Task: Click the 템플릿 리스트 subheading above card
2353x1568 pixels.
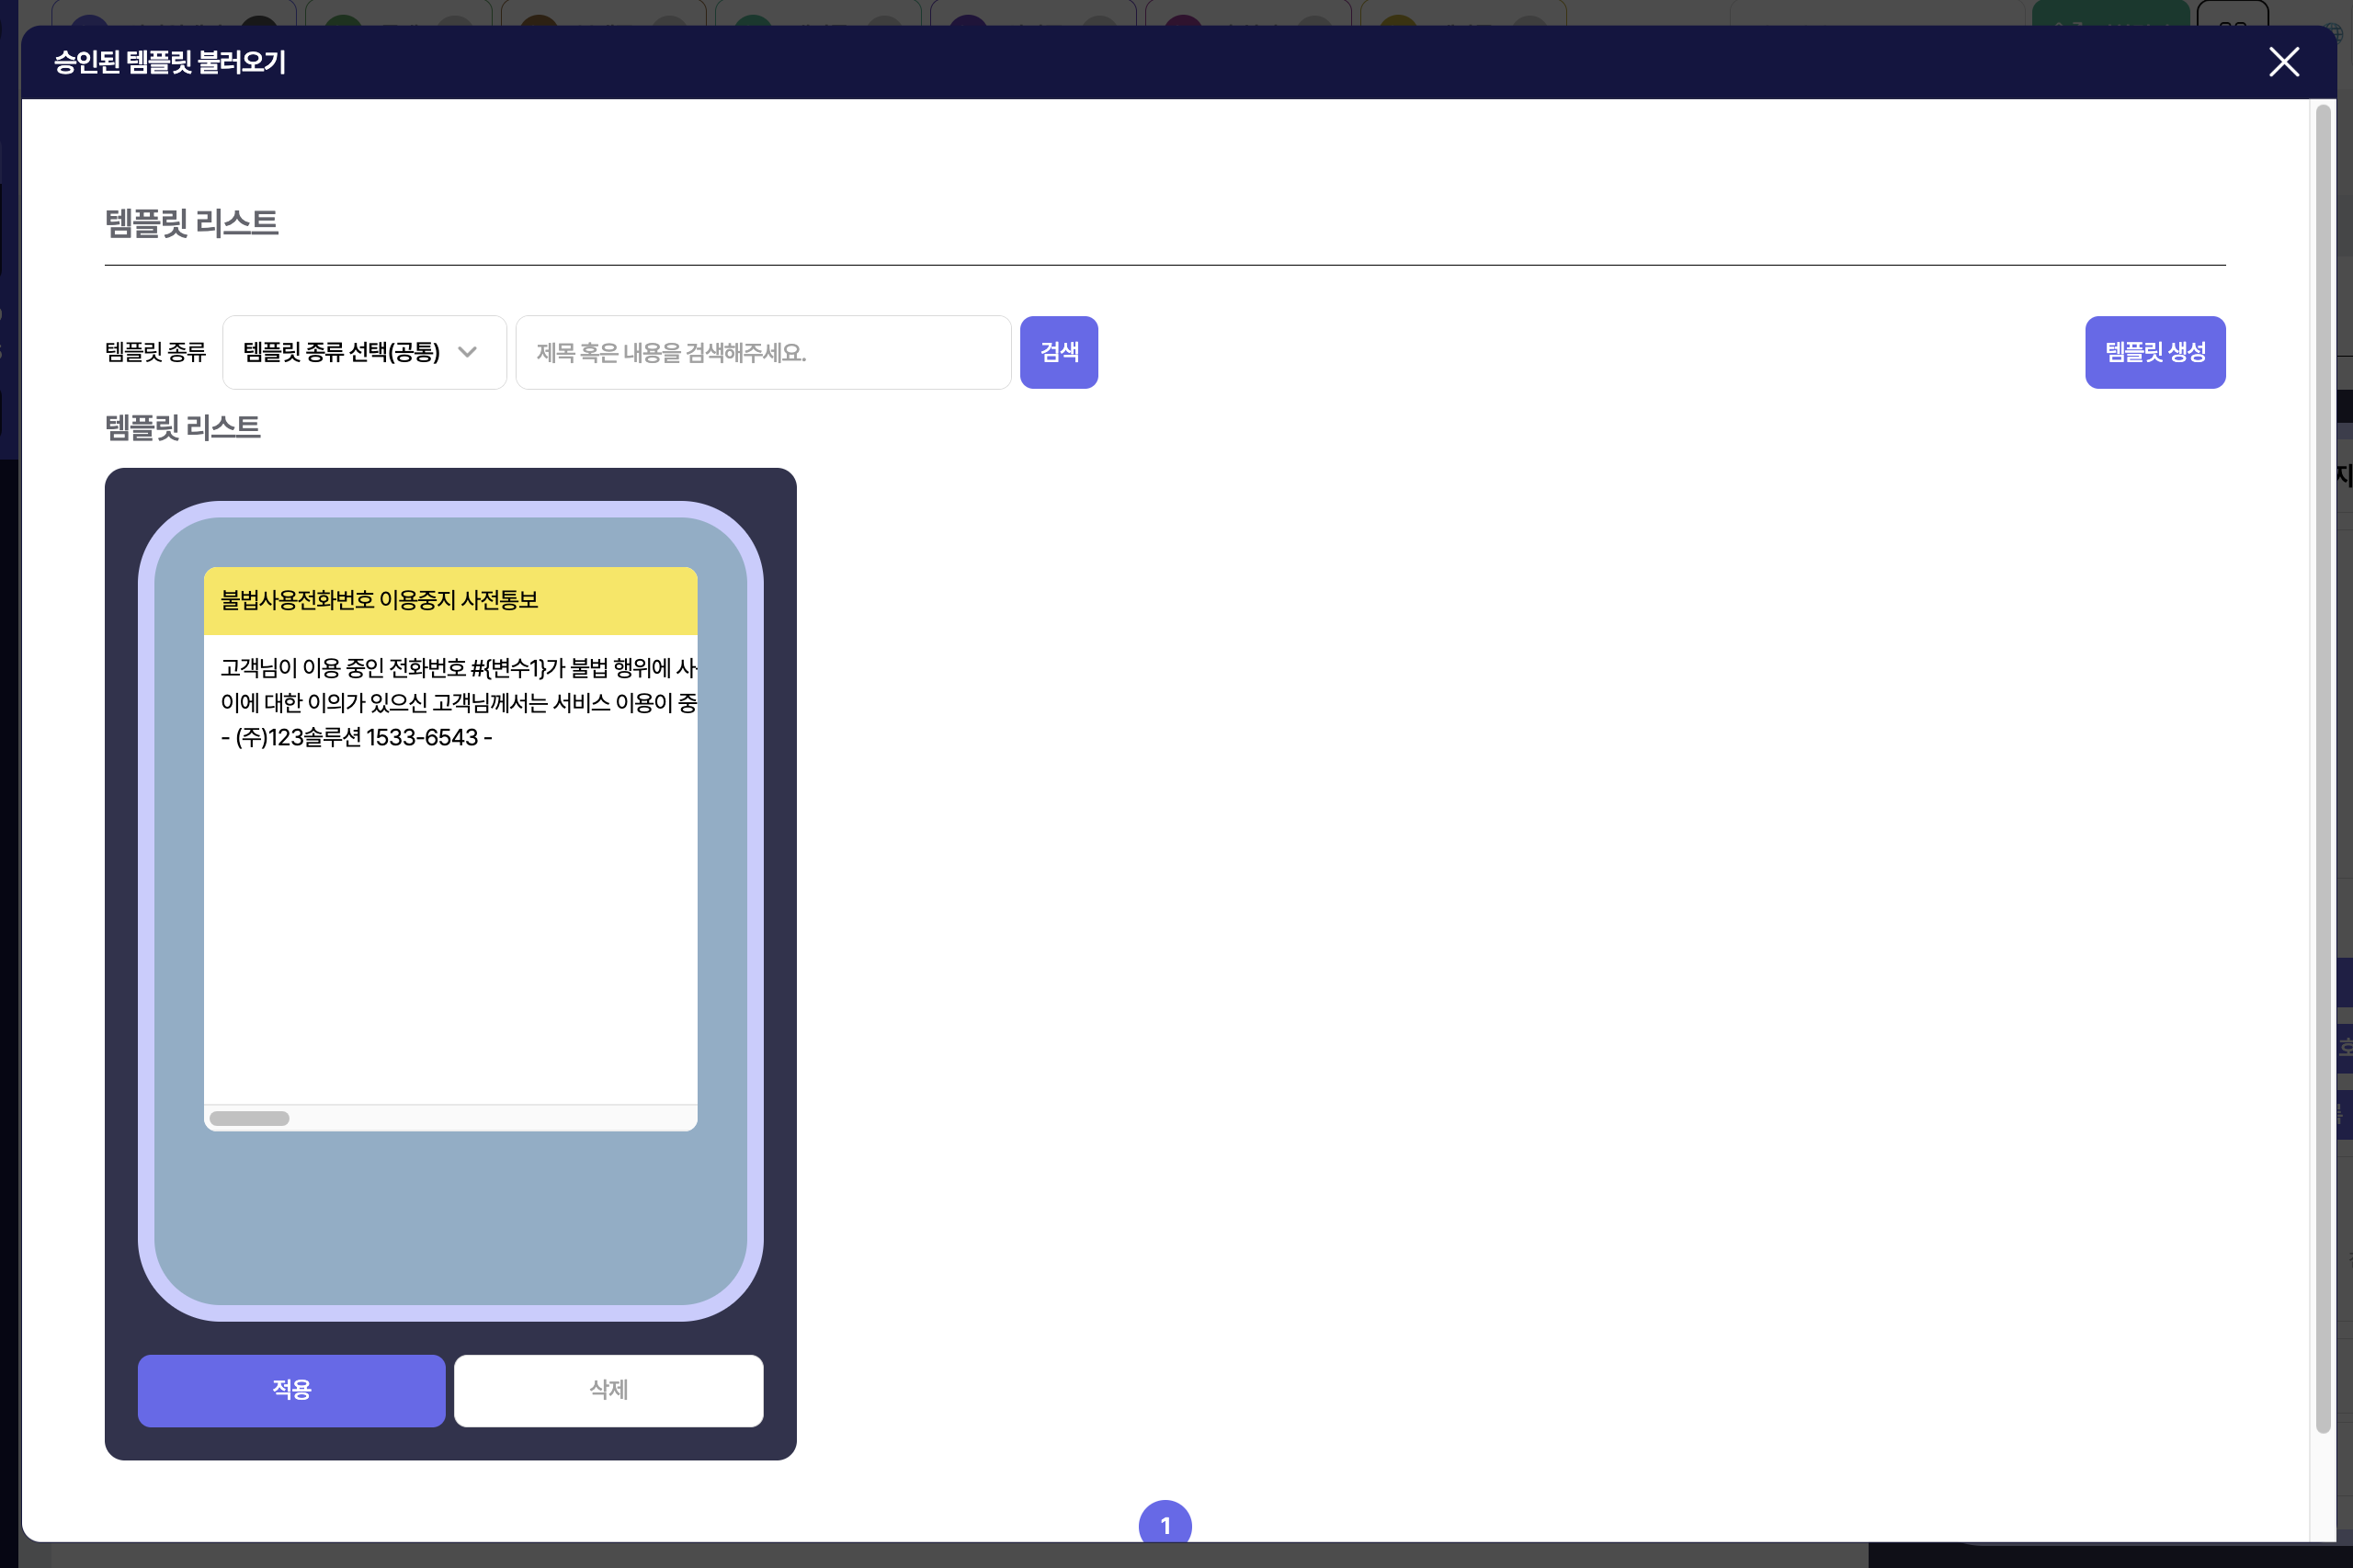Action: click(183, 428)
